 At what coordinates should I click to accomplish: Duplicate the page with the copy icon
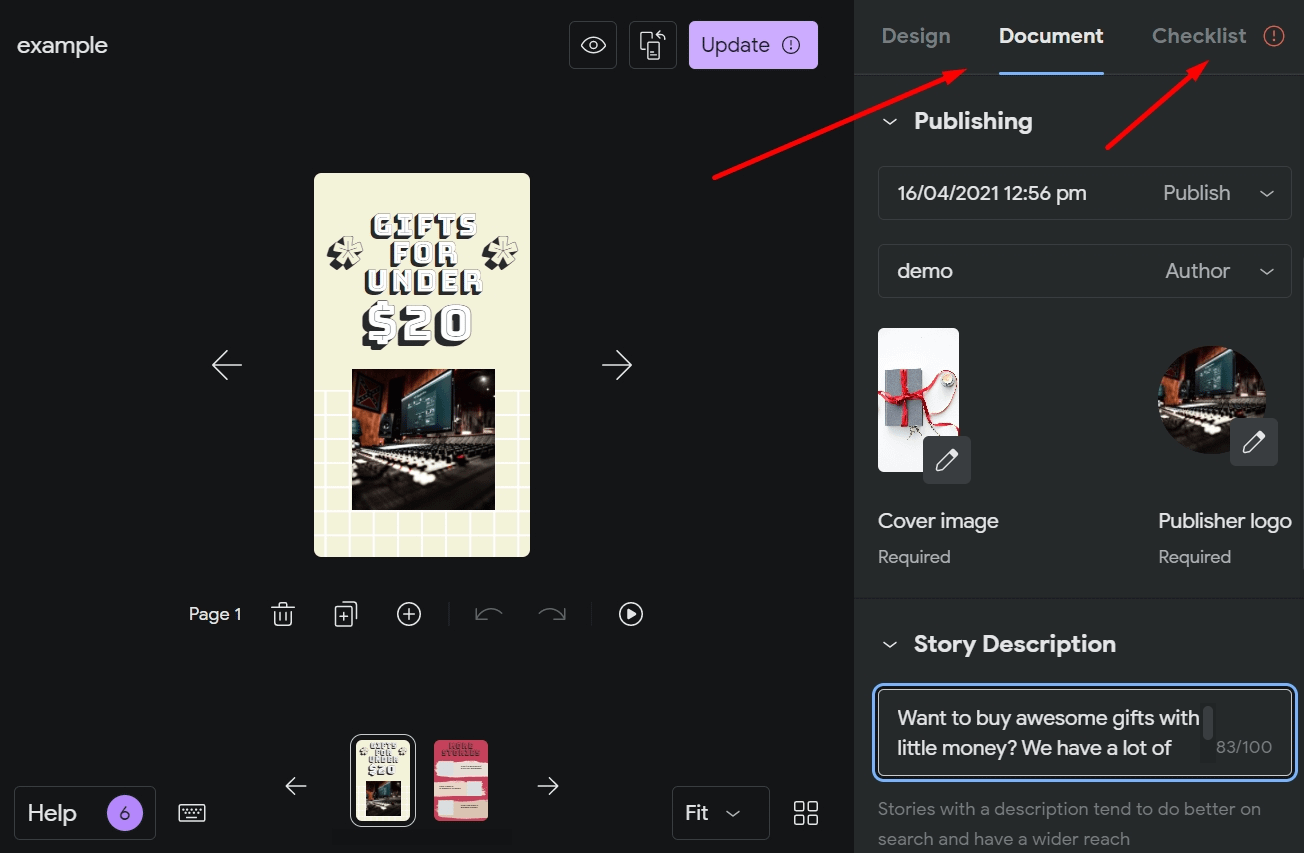[345, 614]
